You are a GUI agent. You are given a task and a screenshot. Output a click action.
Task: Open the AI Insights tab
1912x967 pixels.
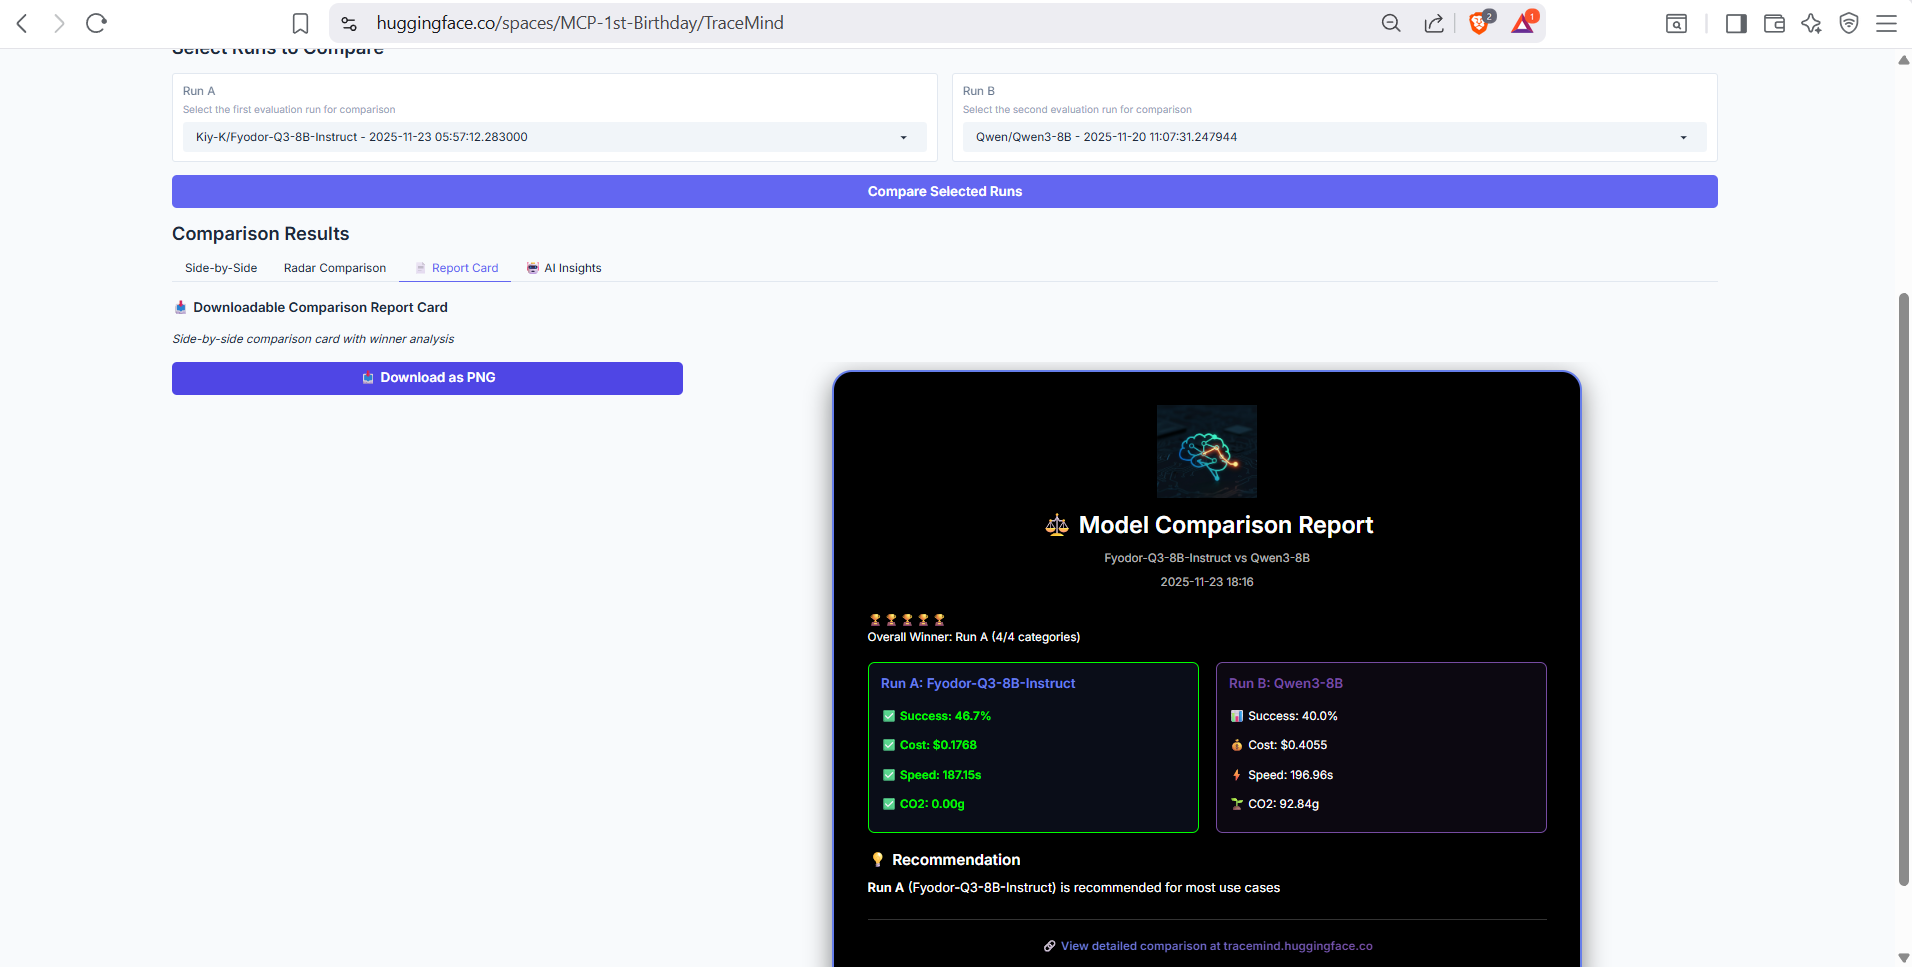click(564, 268)
